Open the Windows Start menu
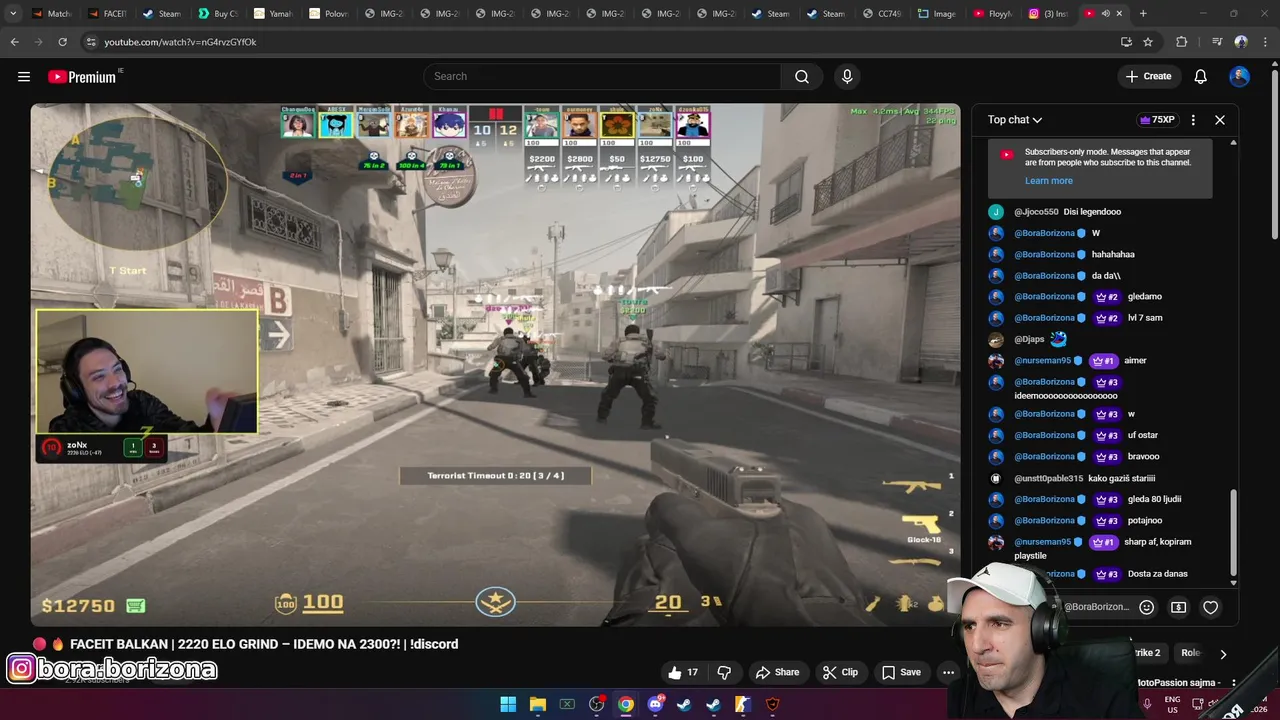The width and height of the screenshot is (1280, 720). pos(508,704)
